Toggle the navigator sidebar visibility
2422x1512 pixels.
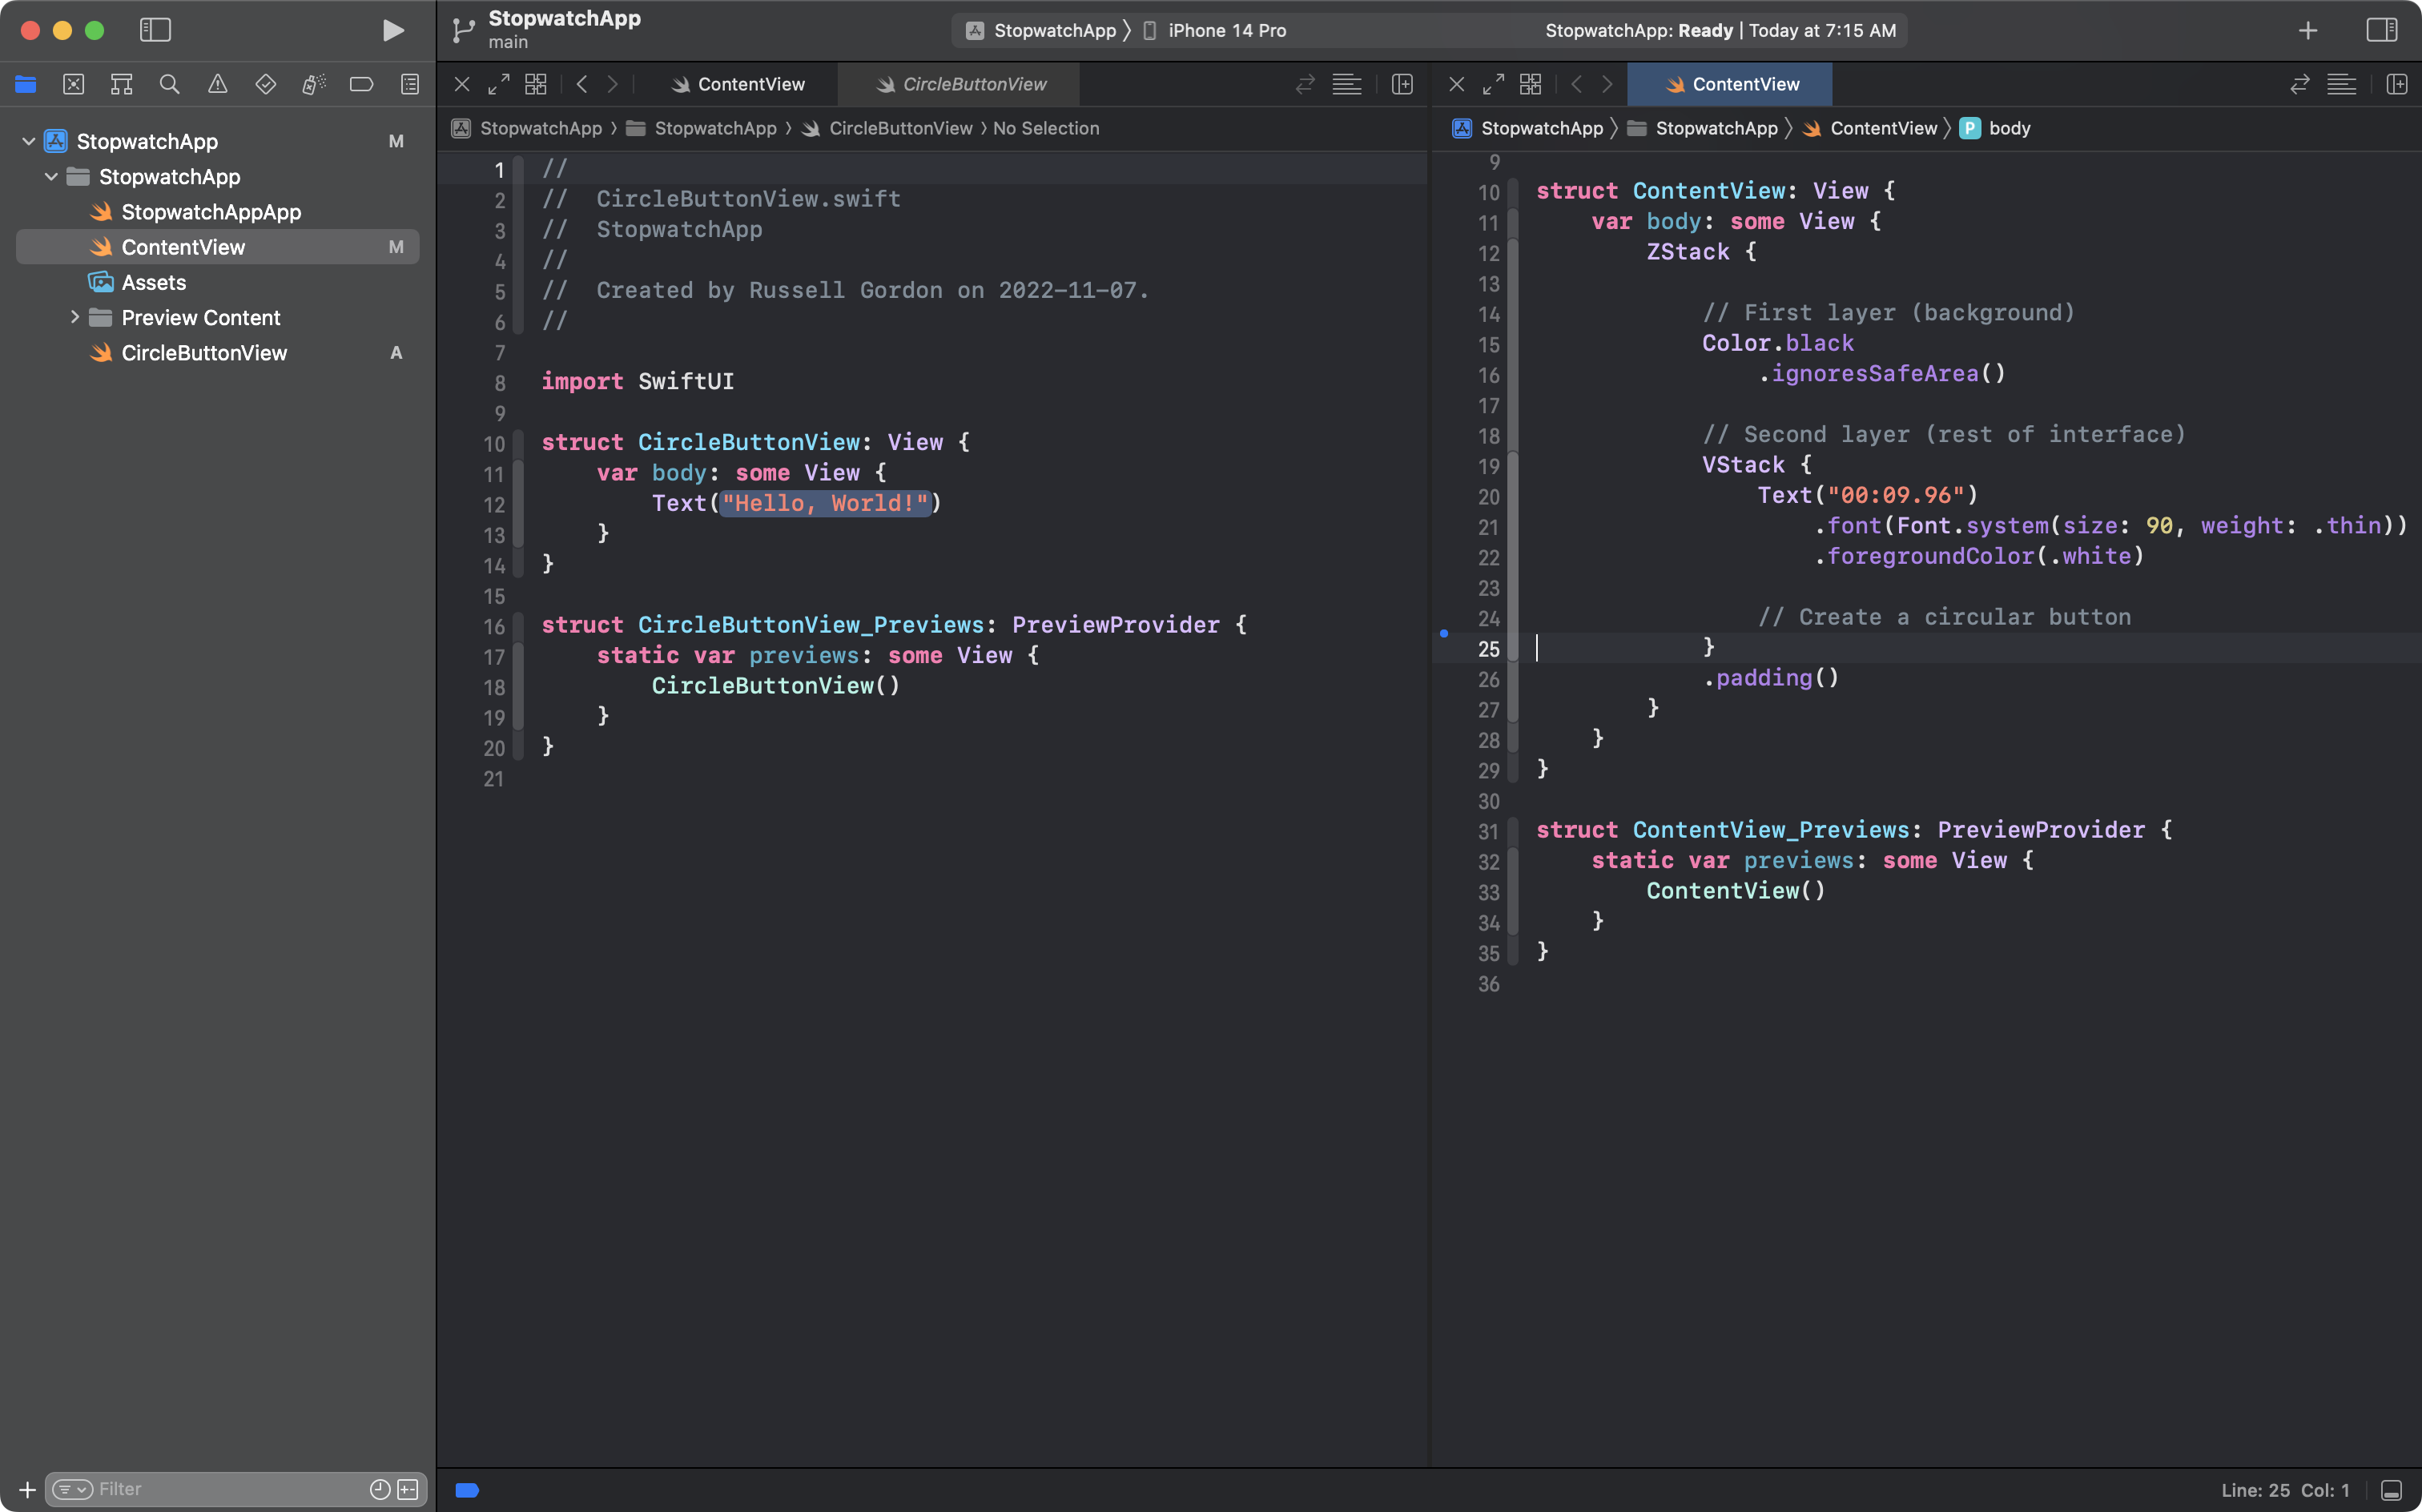(155, 30)
